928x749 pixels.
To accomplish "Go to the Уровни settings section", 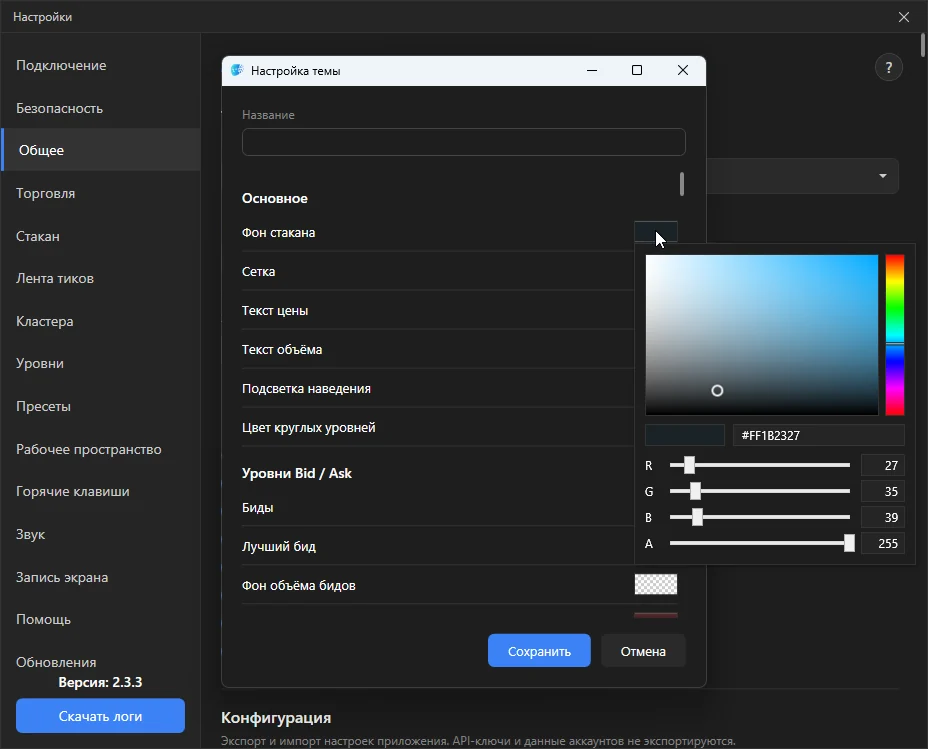I will 101,364.
